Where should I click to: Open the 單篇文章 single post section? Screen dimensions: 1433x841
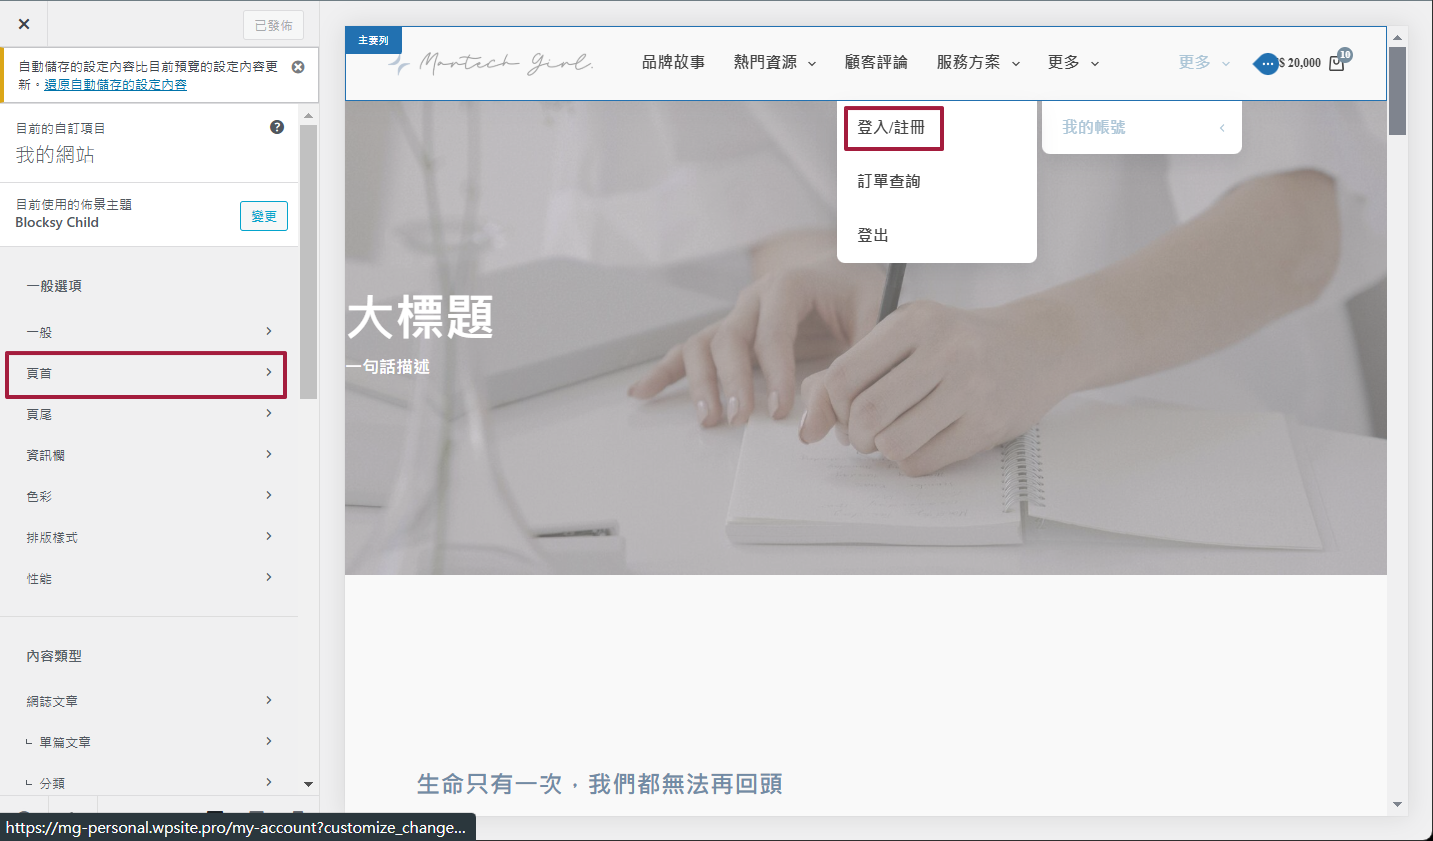point(149,742)
